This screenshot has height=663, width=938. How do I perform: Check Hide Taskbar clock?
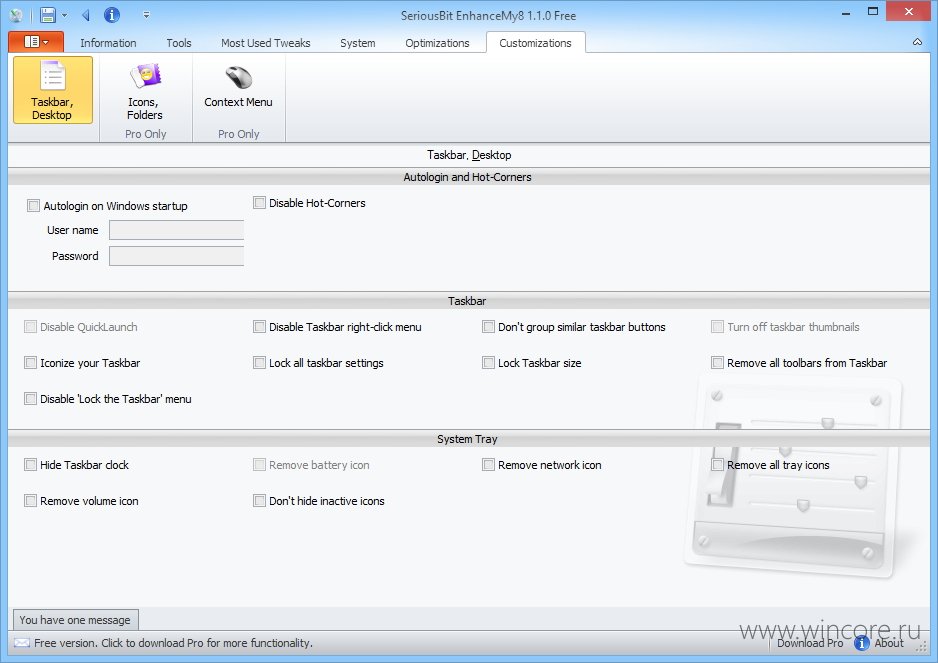(30, 465)
